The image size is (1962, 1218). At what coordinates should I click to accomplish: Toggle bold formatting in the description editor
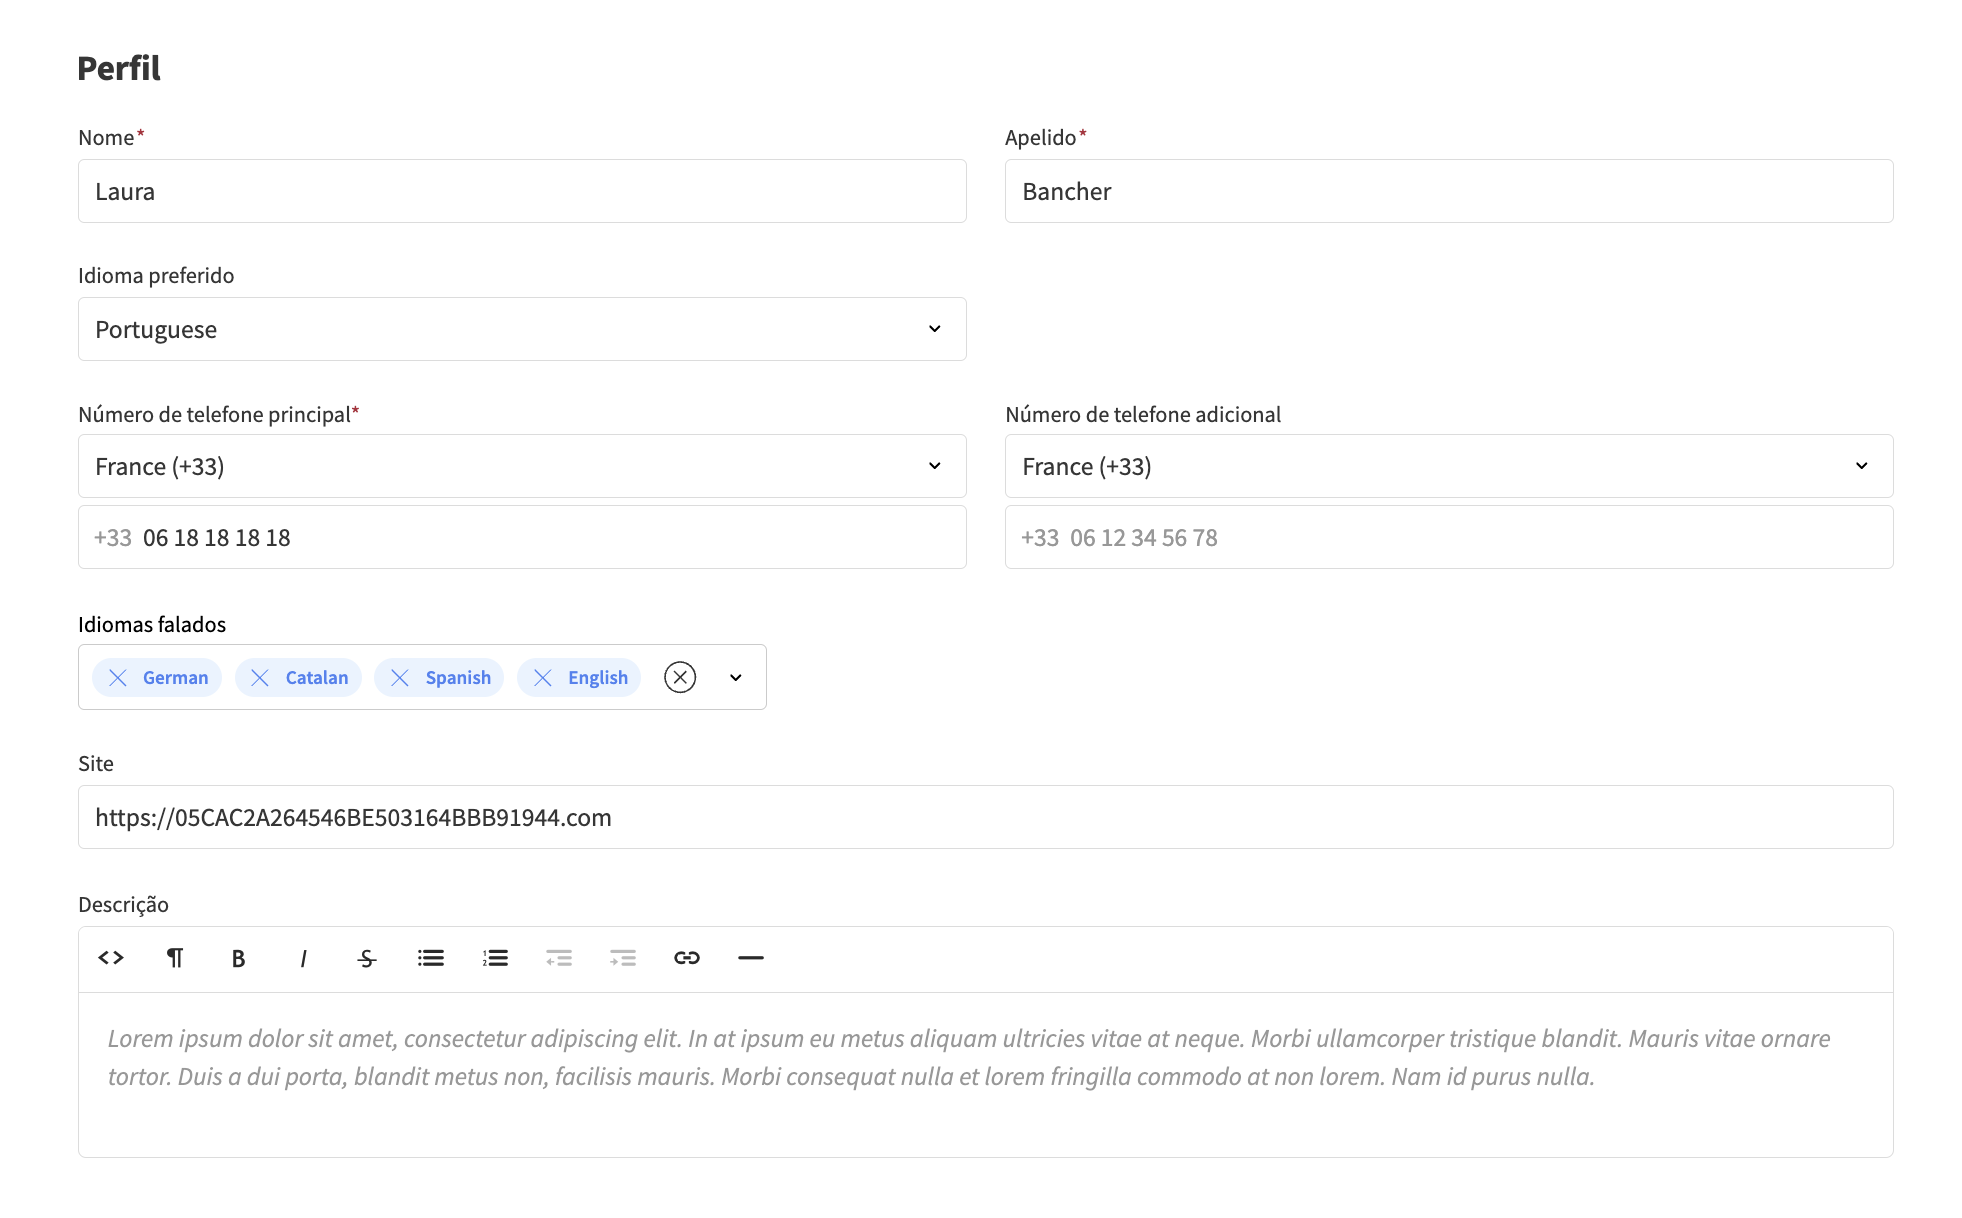tap(238, 958)
